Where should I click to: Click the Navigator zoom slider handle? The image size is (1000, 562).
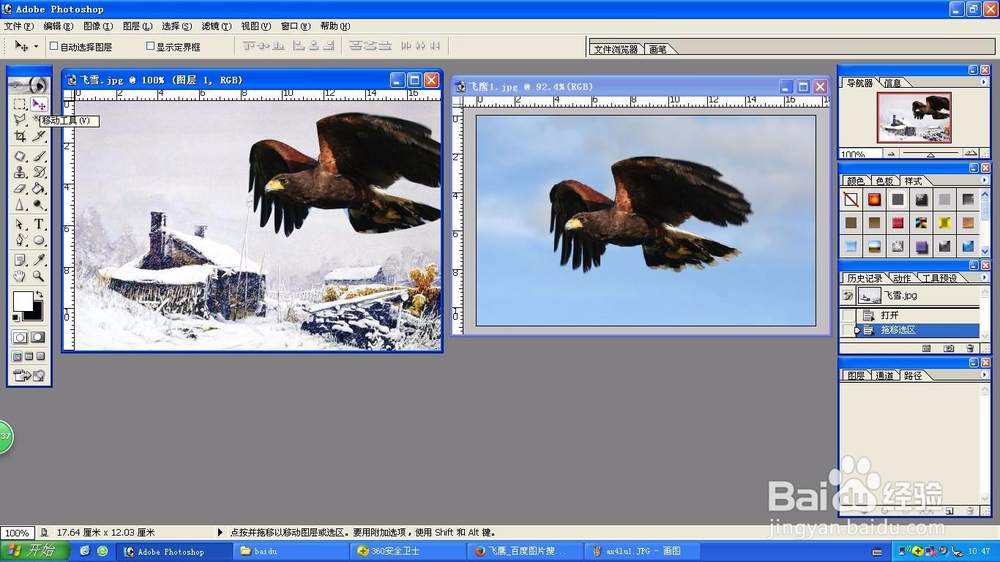pos(930,154)
